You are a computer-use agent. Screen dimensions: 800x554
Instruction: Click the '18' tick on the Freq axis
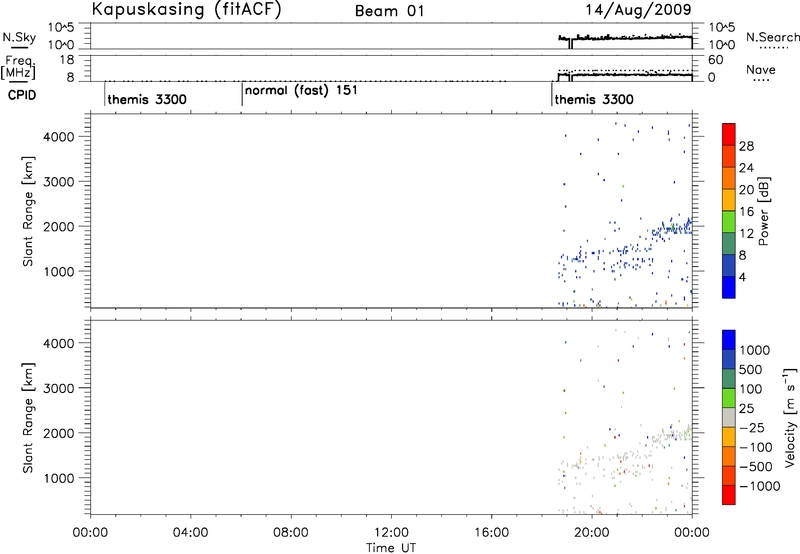click(x=66, y=60)
